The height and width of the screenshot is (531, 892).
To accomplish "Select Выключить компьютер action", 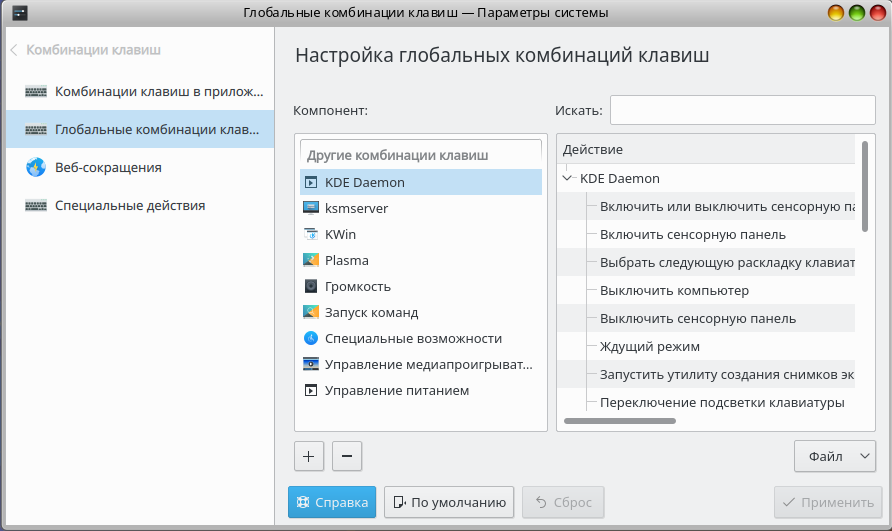I will [x=706, y=290].
